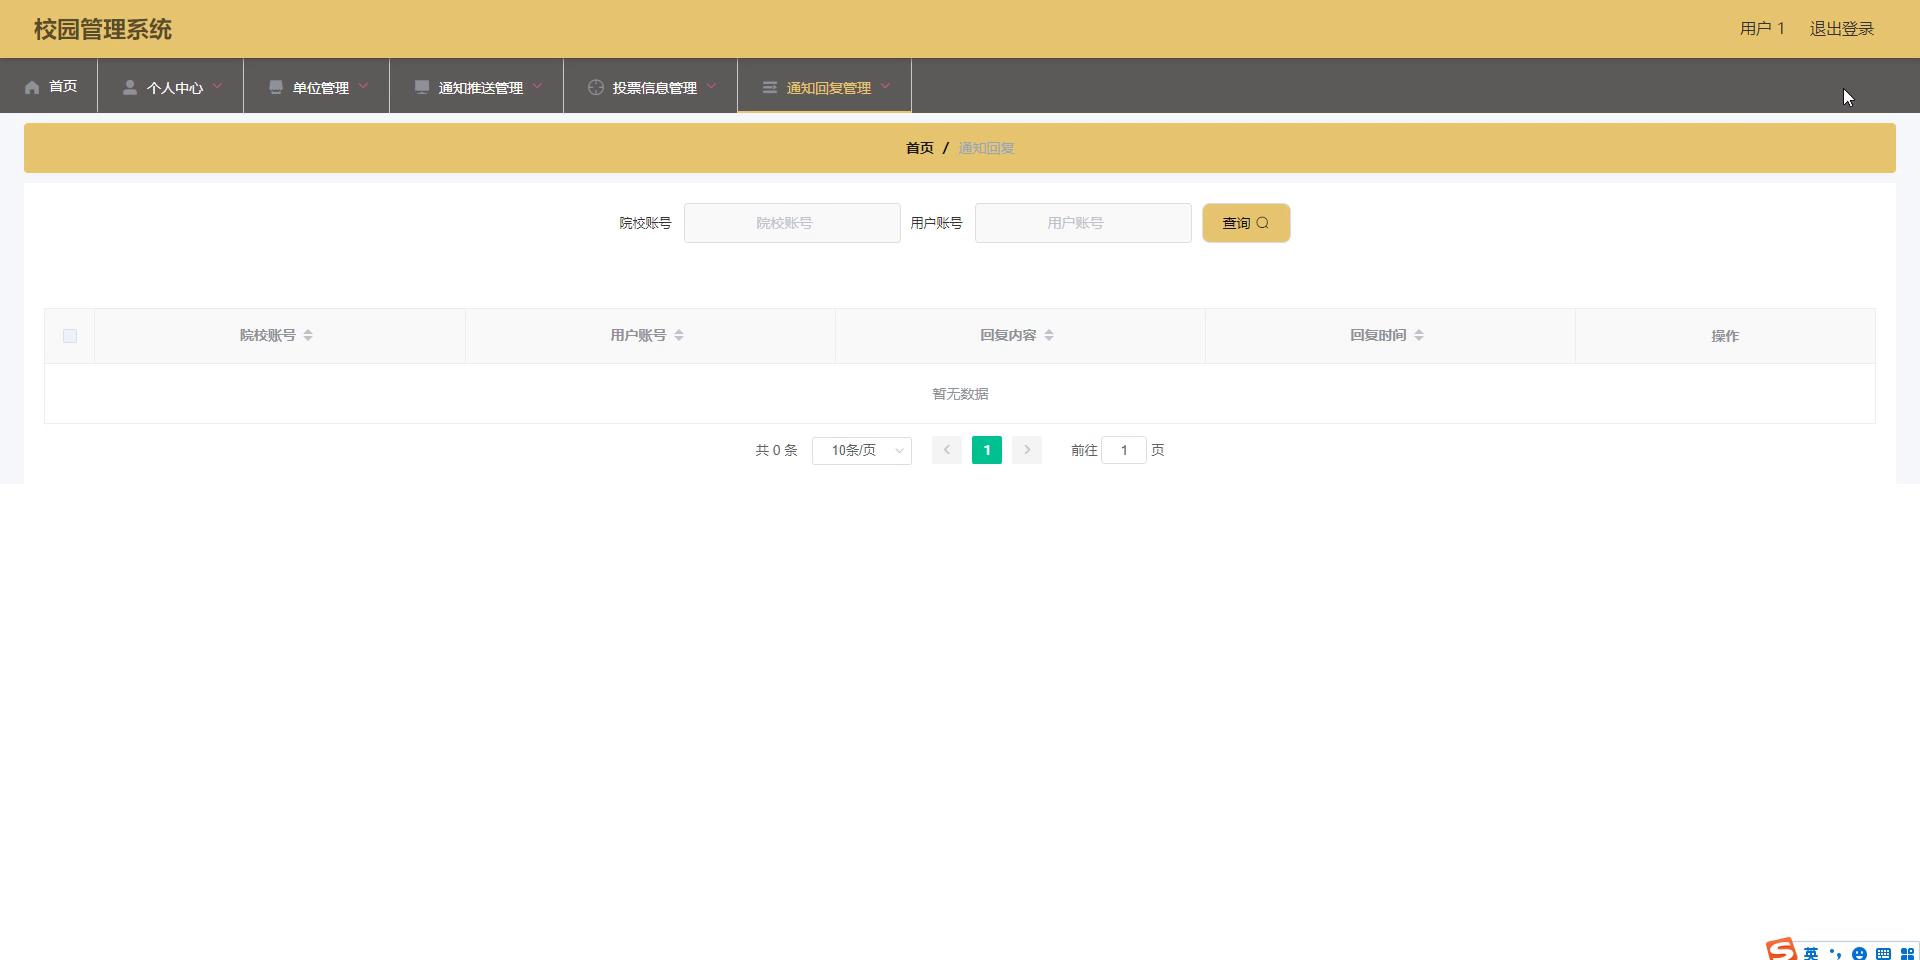This screenshot has height=960, width=1920.
Task: Go to next page arrow in pagination
Action: [x=1027, y=451]
